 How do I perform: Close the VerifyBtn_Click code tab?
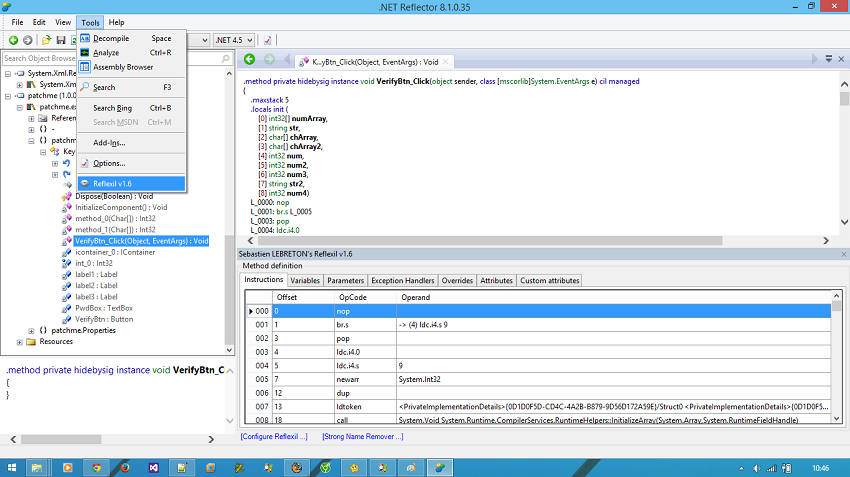(x=446, y=62)
